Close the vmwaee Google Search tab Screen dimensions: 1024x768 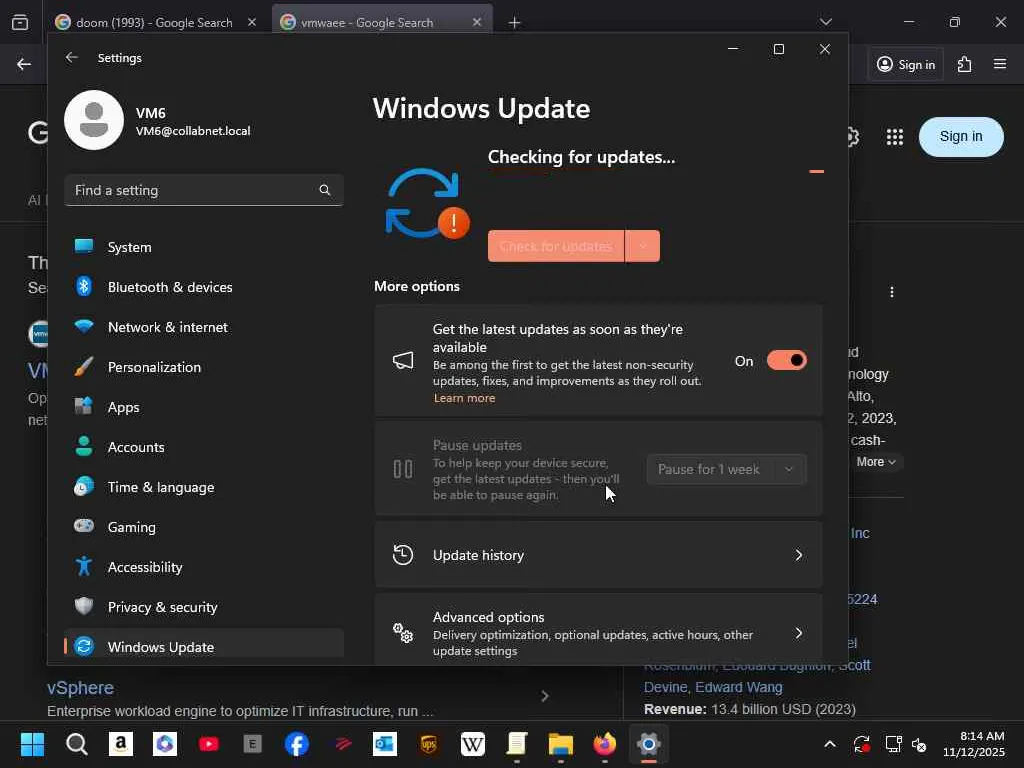pos(477,22)
